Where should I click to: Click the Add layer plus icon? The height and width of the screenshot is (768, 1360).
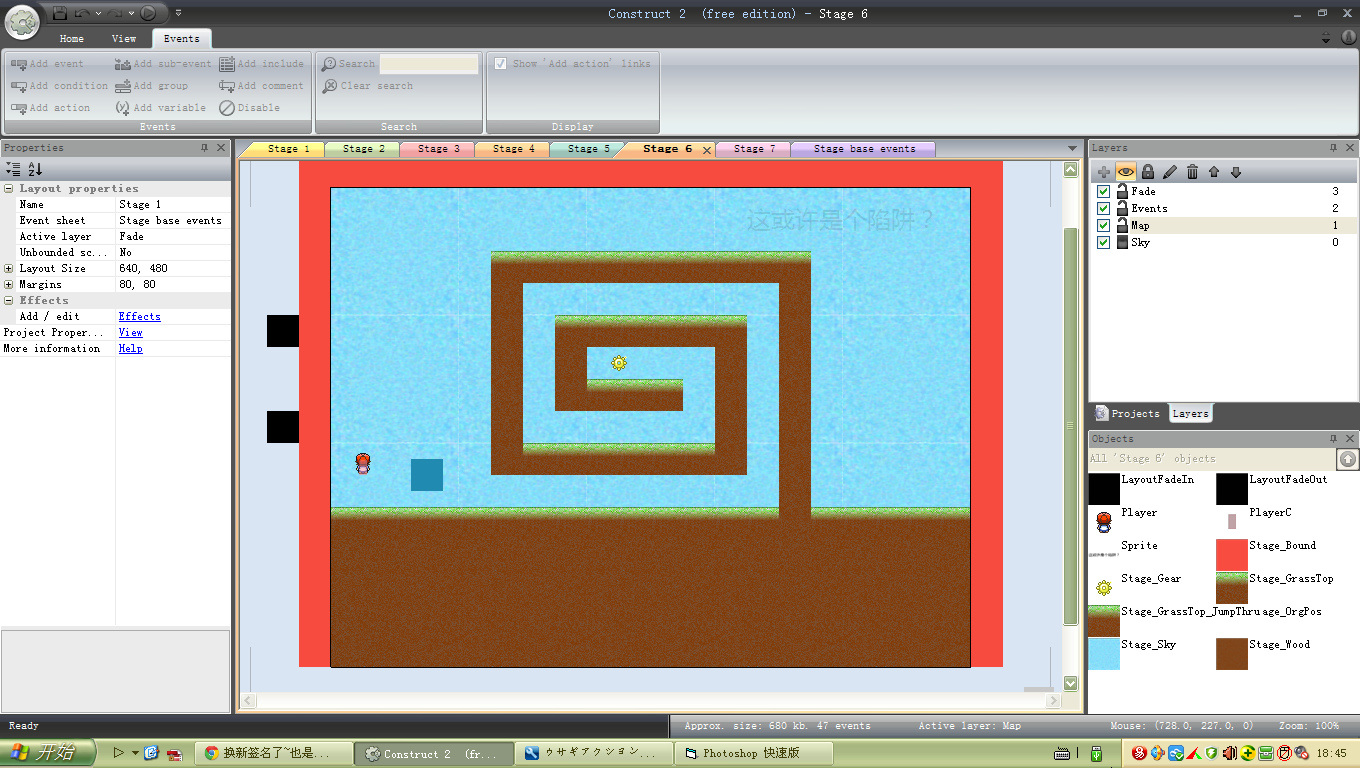1104,172
